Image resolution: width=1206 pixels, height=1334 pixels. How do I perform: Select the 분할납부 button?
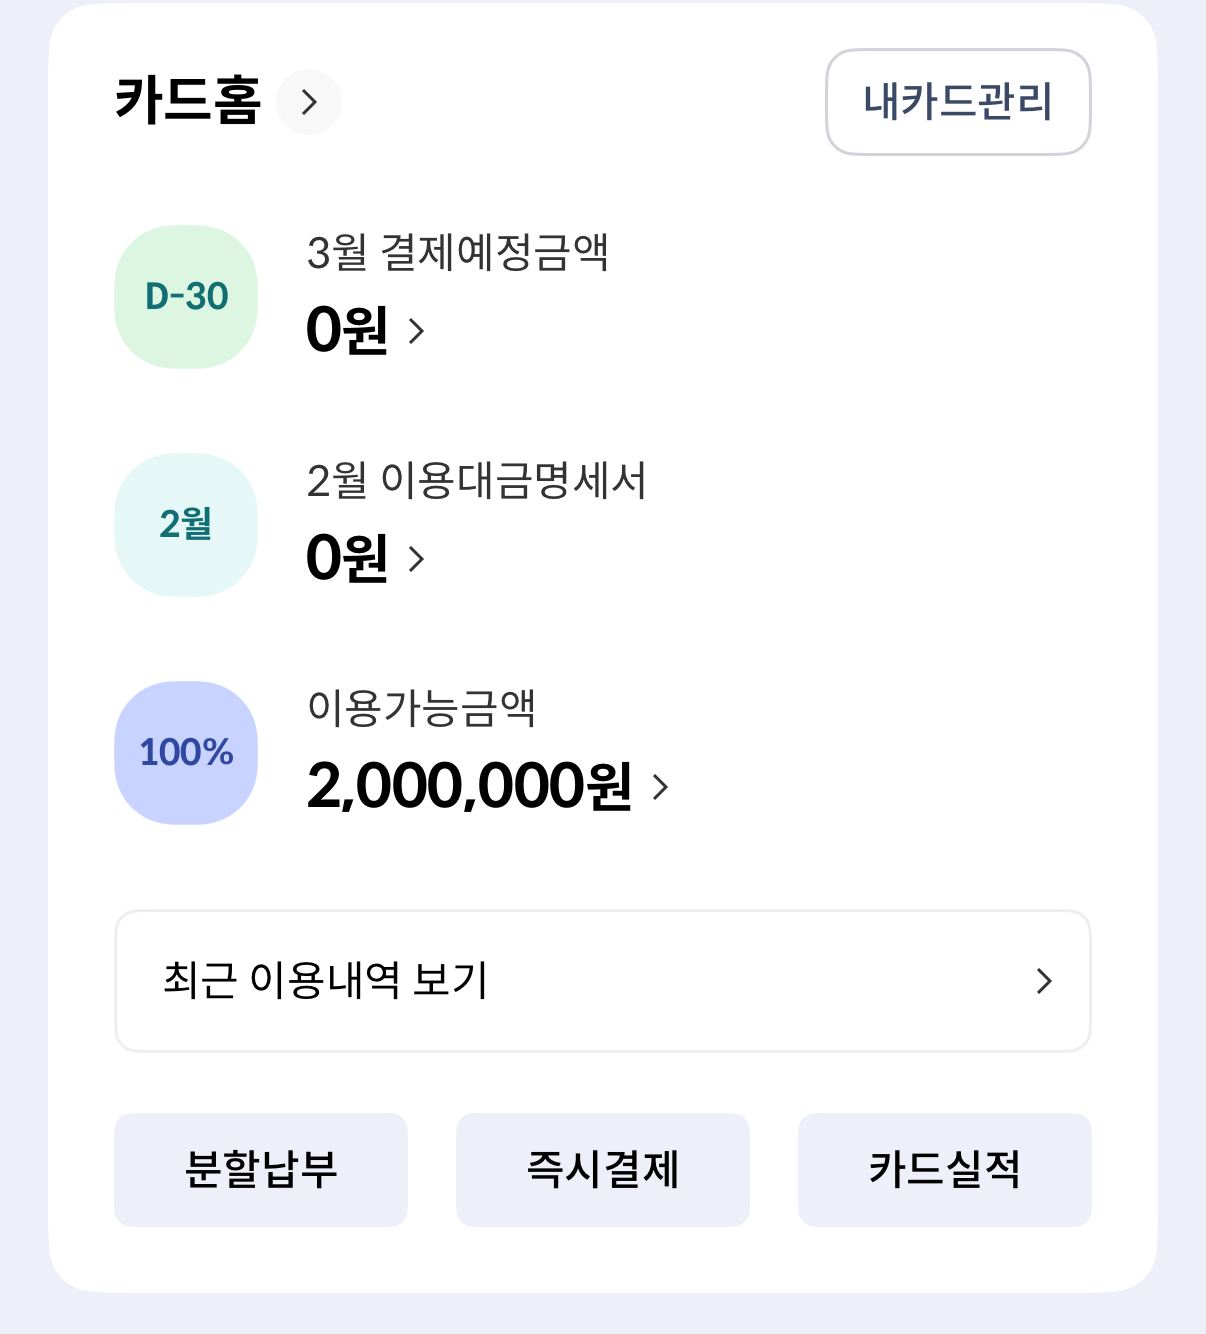(x=261, y=1169)
